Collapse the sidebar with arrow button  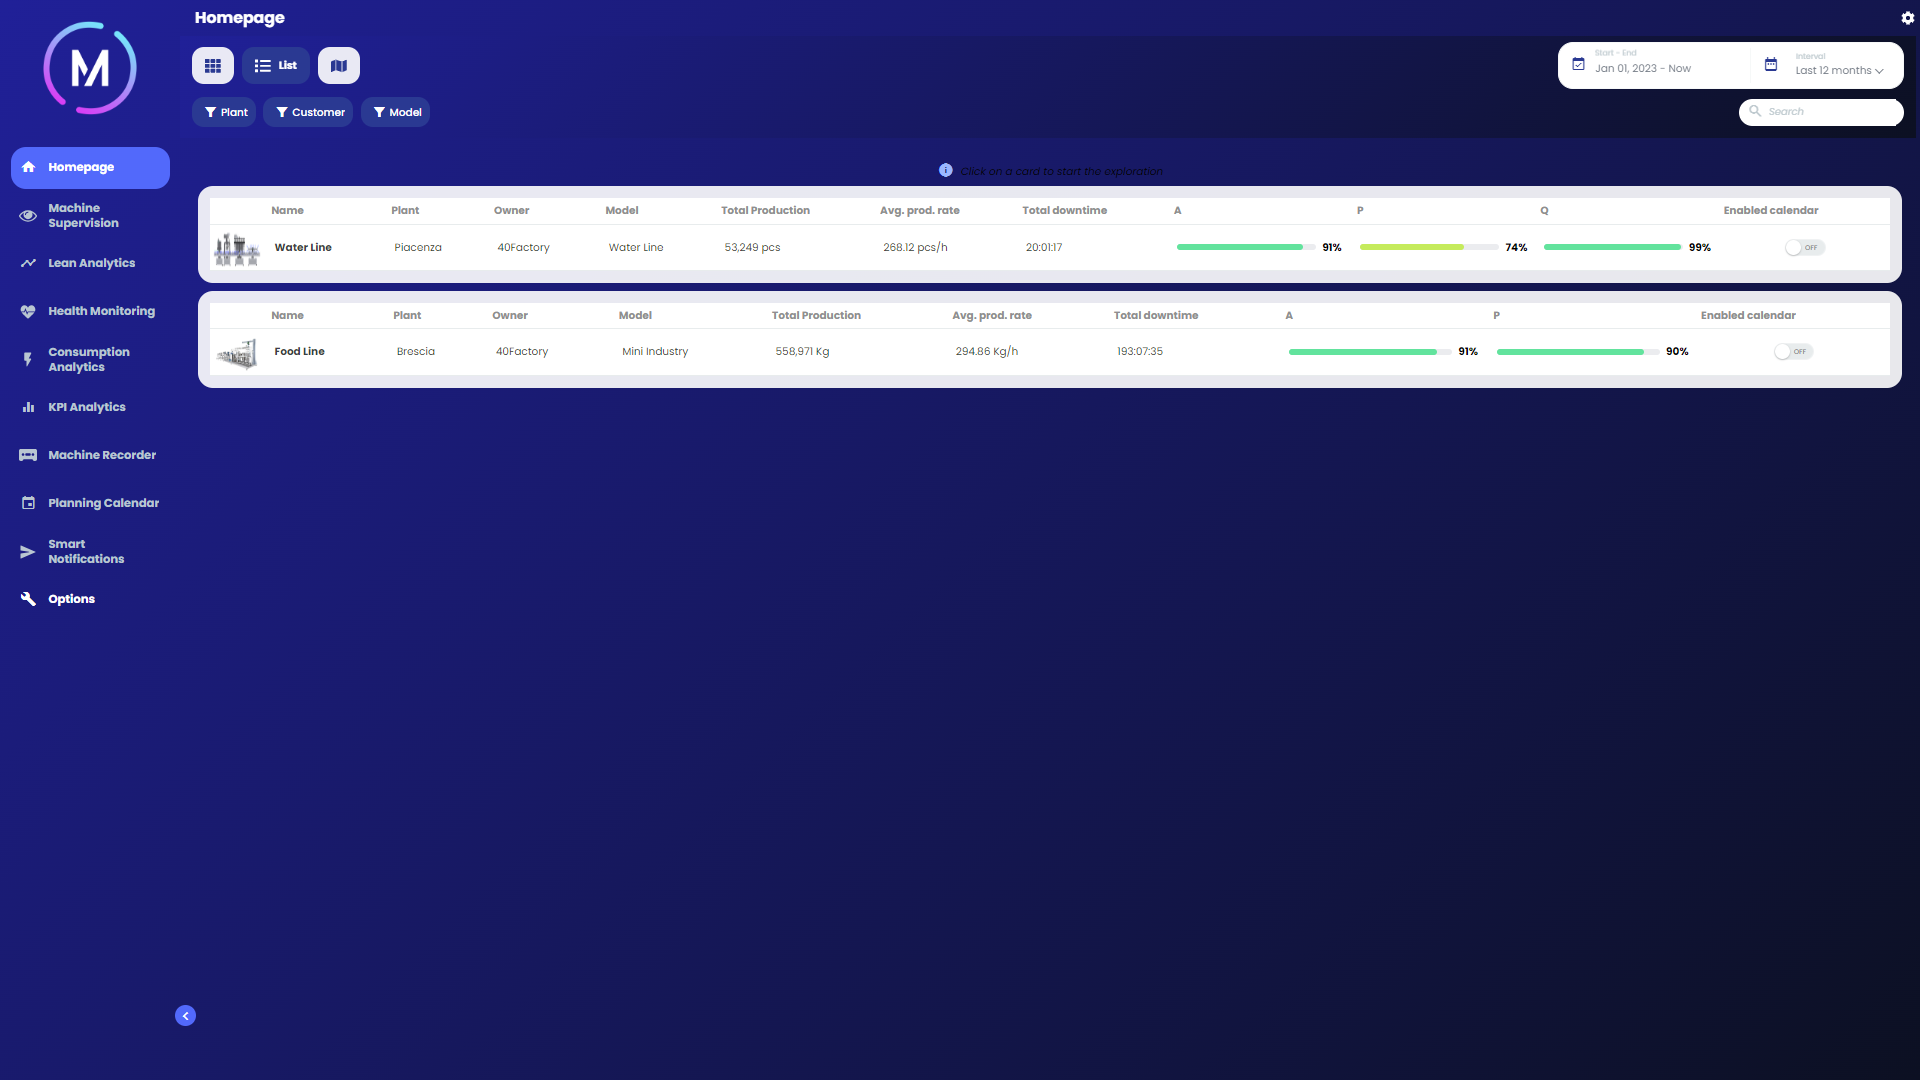[x=185, y=1016]
